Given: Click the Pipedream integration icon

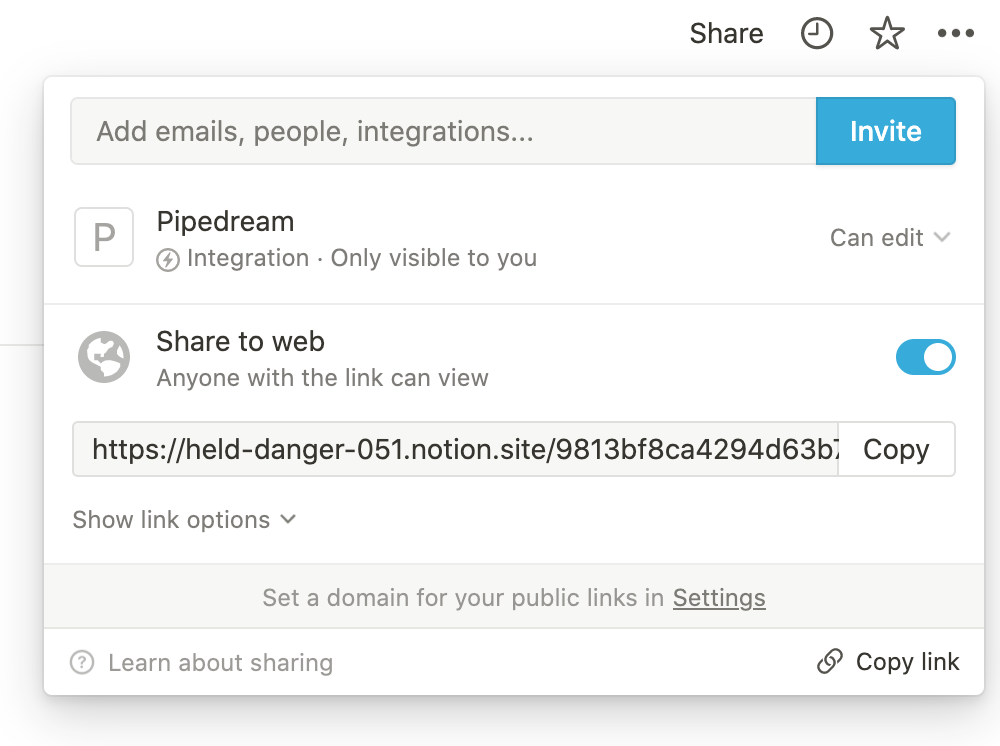Looking at the screenshot, I should 104,237.
